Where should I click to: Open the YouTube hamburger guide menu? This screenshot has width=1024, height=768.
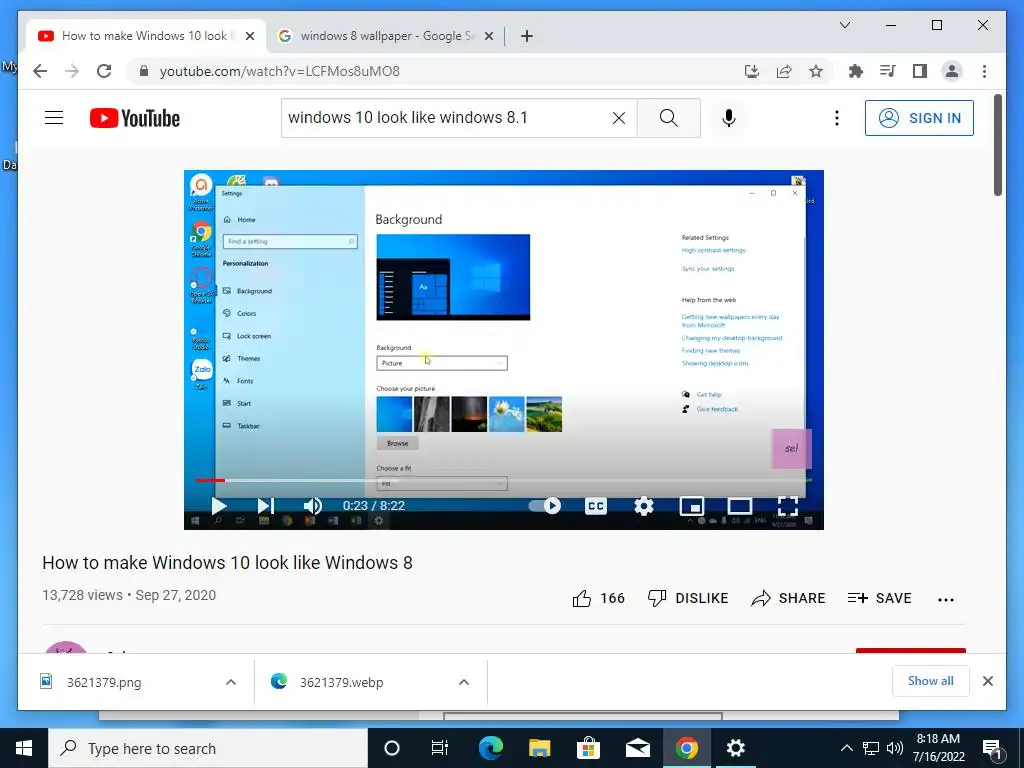click(x=54, y=118)
